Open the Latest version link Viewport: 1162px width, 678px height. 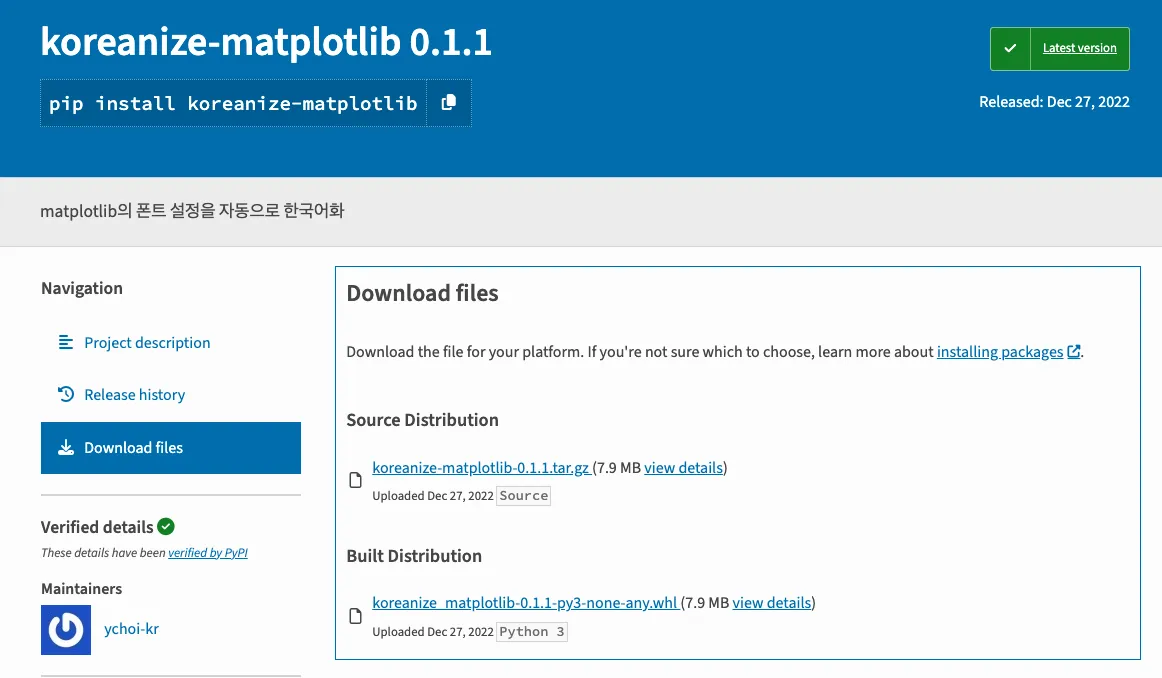pos(1079,48)
